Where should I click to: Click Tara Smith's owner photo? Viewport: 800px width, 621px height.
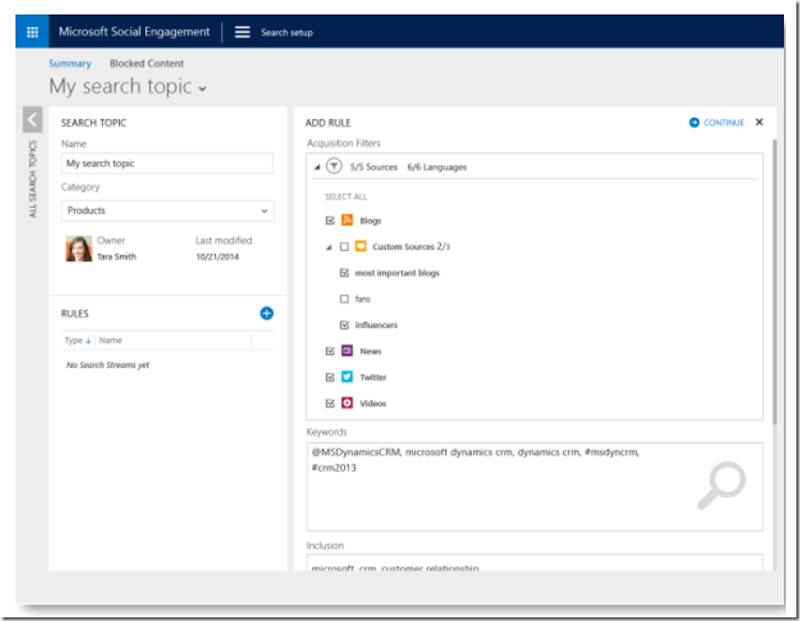pos(79,249)
